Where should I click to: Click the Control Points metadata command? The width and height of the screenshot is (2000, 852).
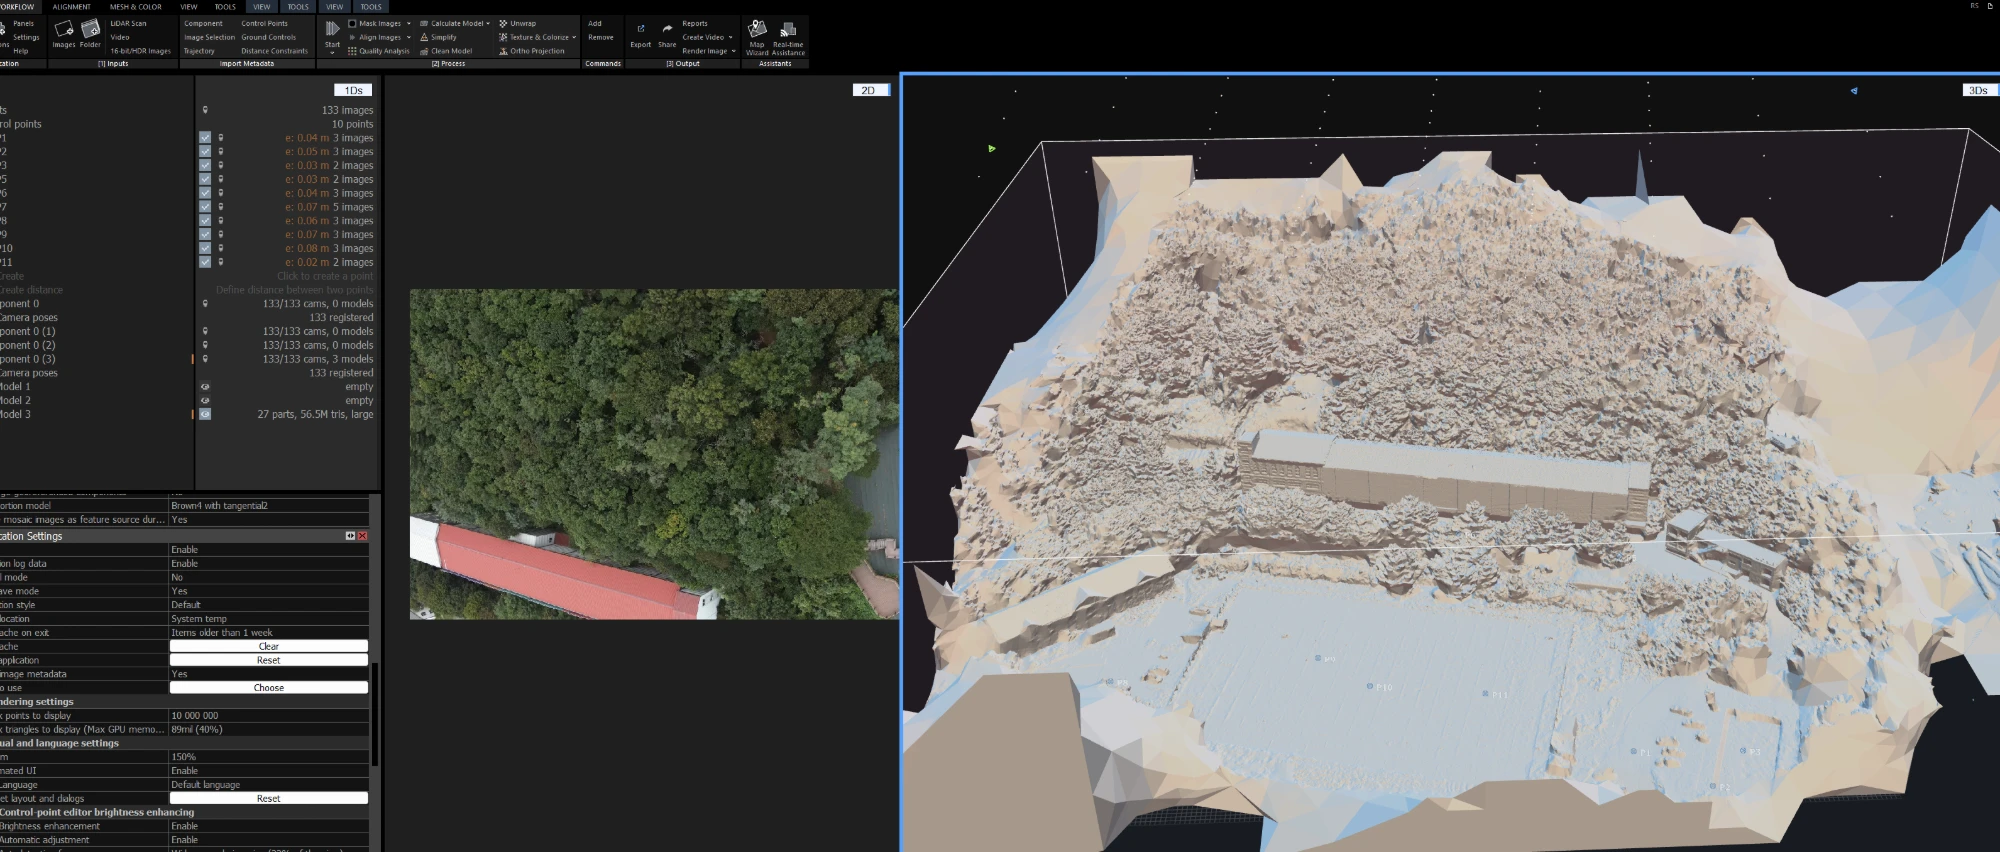[264, 23]
